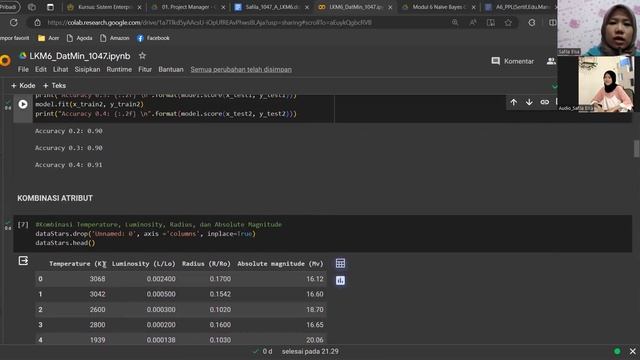640x360 pixels.
Task: Click the output toggle icon left of table
Action: pyautogui.click(x=23, y=261)
